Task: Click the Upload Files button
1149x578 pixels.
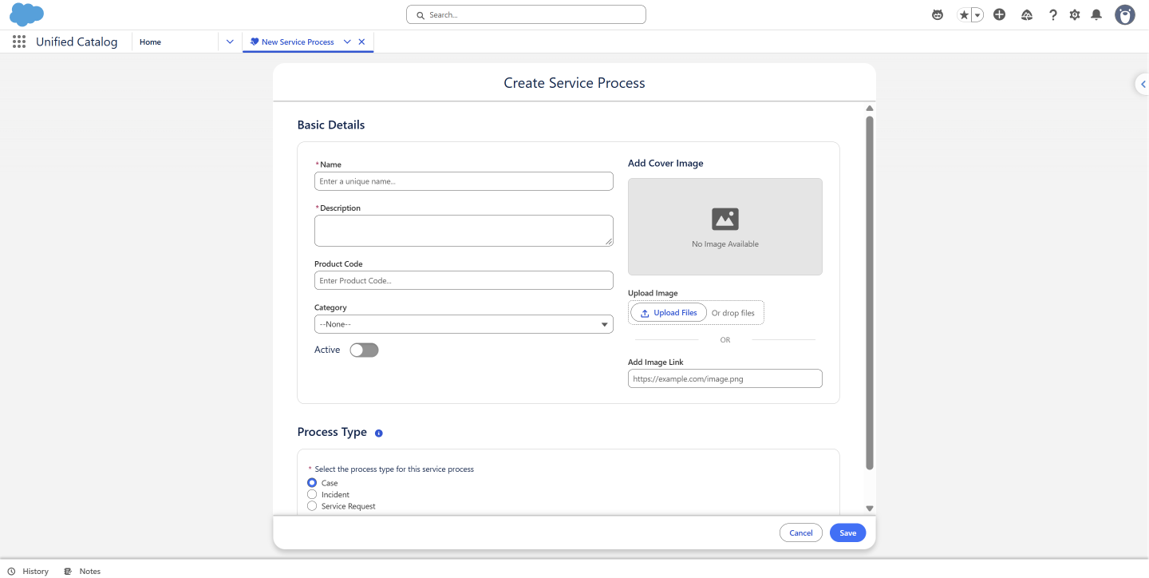Action: point(668,313)
